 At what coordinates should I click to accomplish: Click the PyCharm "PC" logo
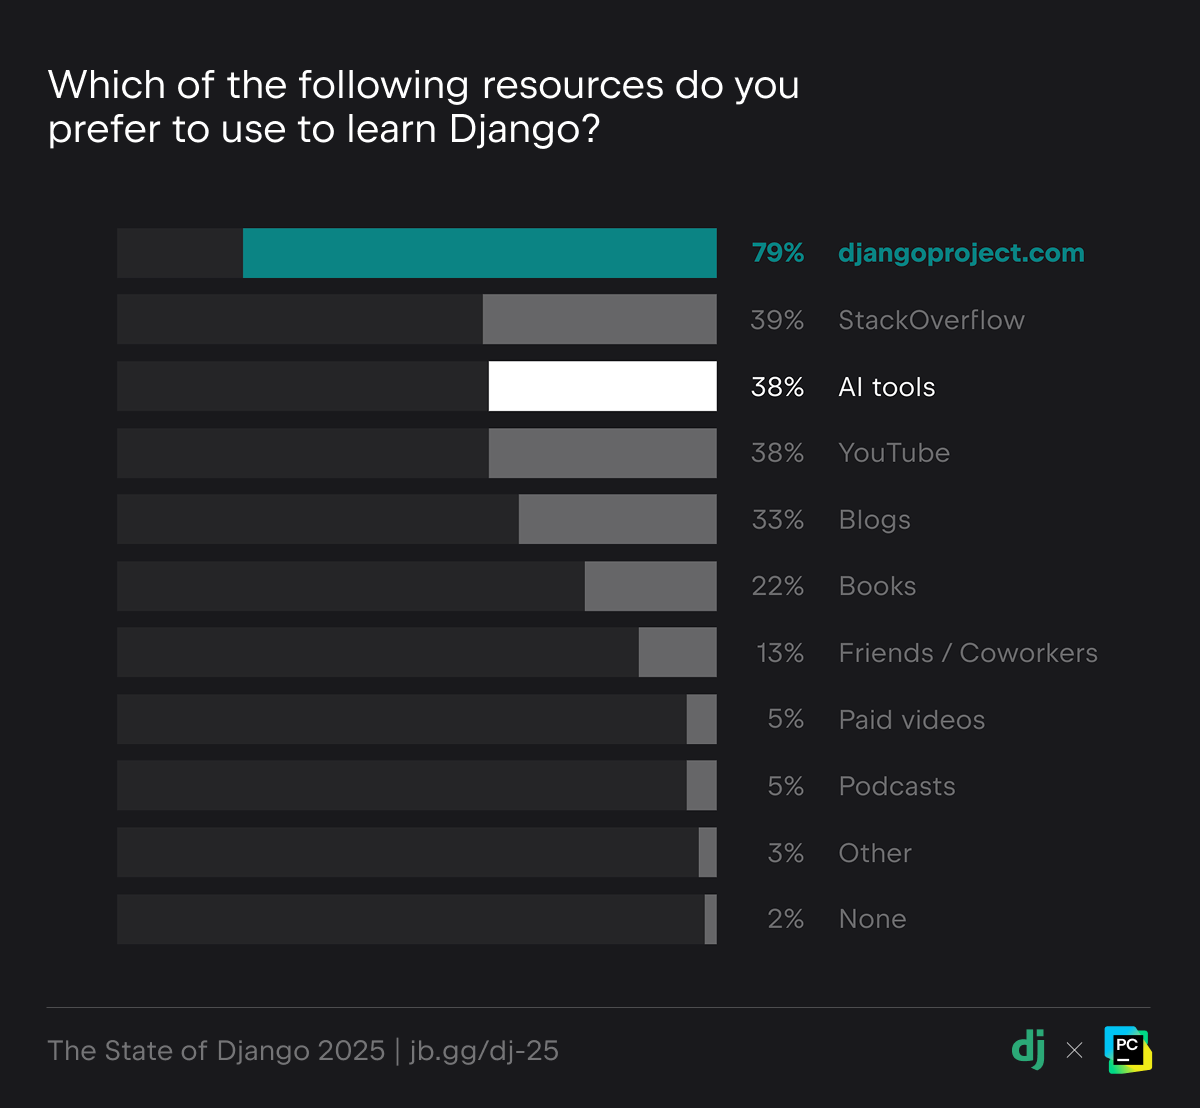pyautogui.click(x=1128, y=1050)
